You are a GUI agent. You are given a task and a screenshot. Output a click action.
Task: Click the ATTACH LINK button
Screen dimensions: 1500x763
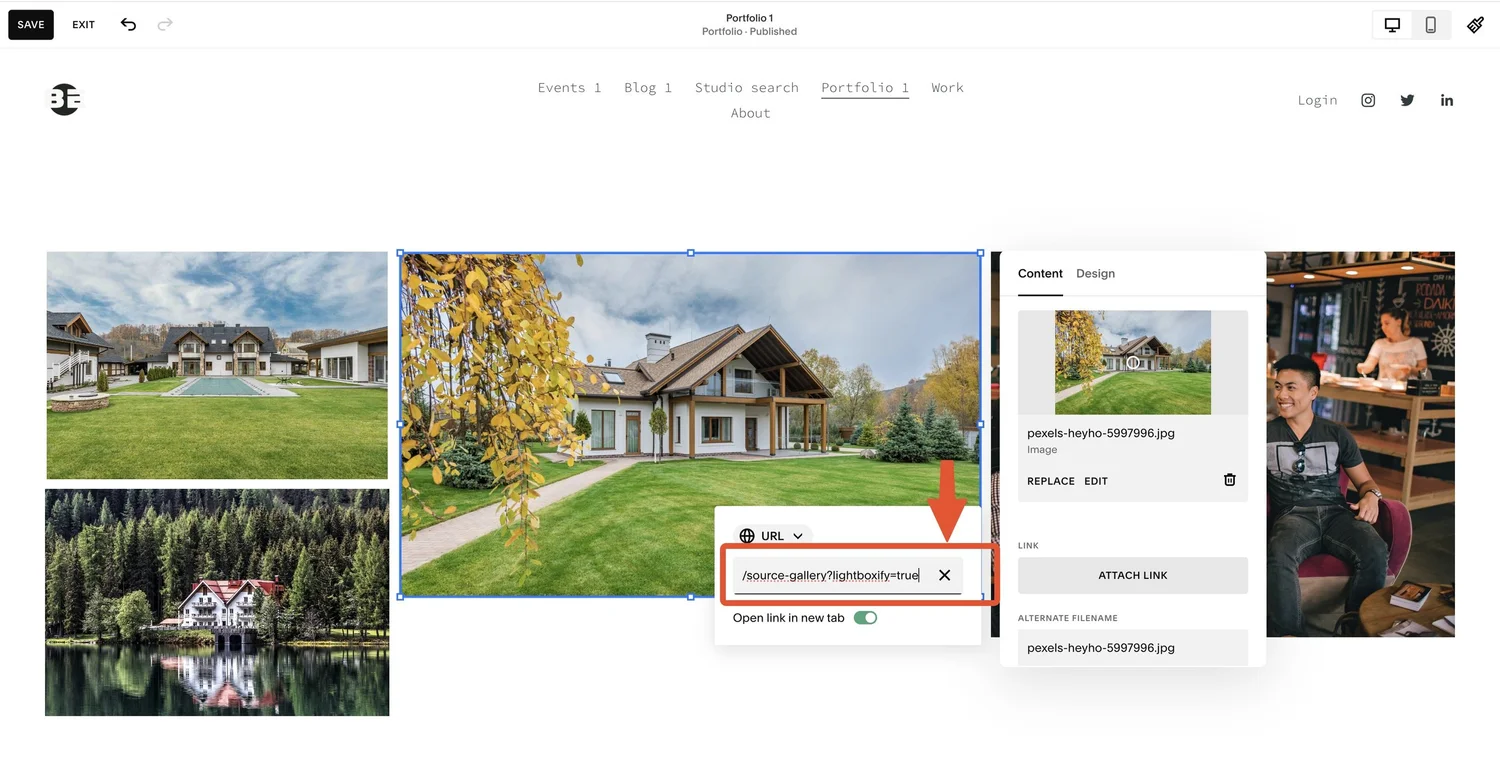tap(1132, 575)
